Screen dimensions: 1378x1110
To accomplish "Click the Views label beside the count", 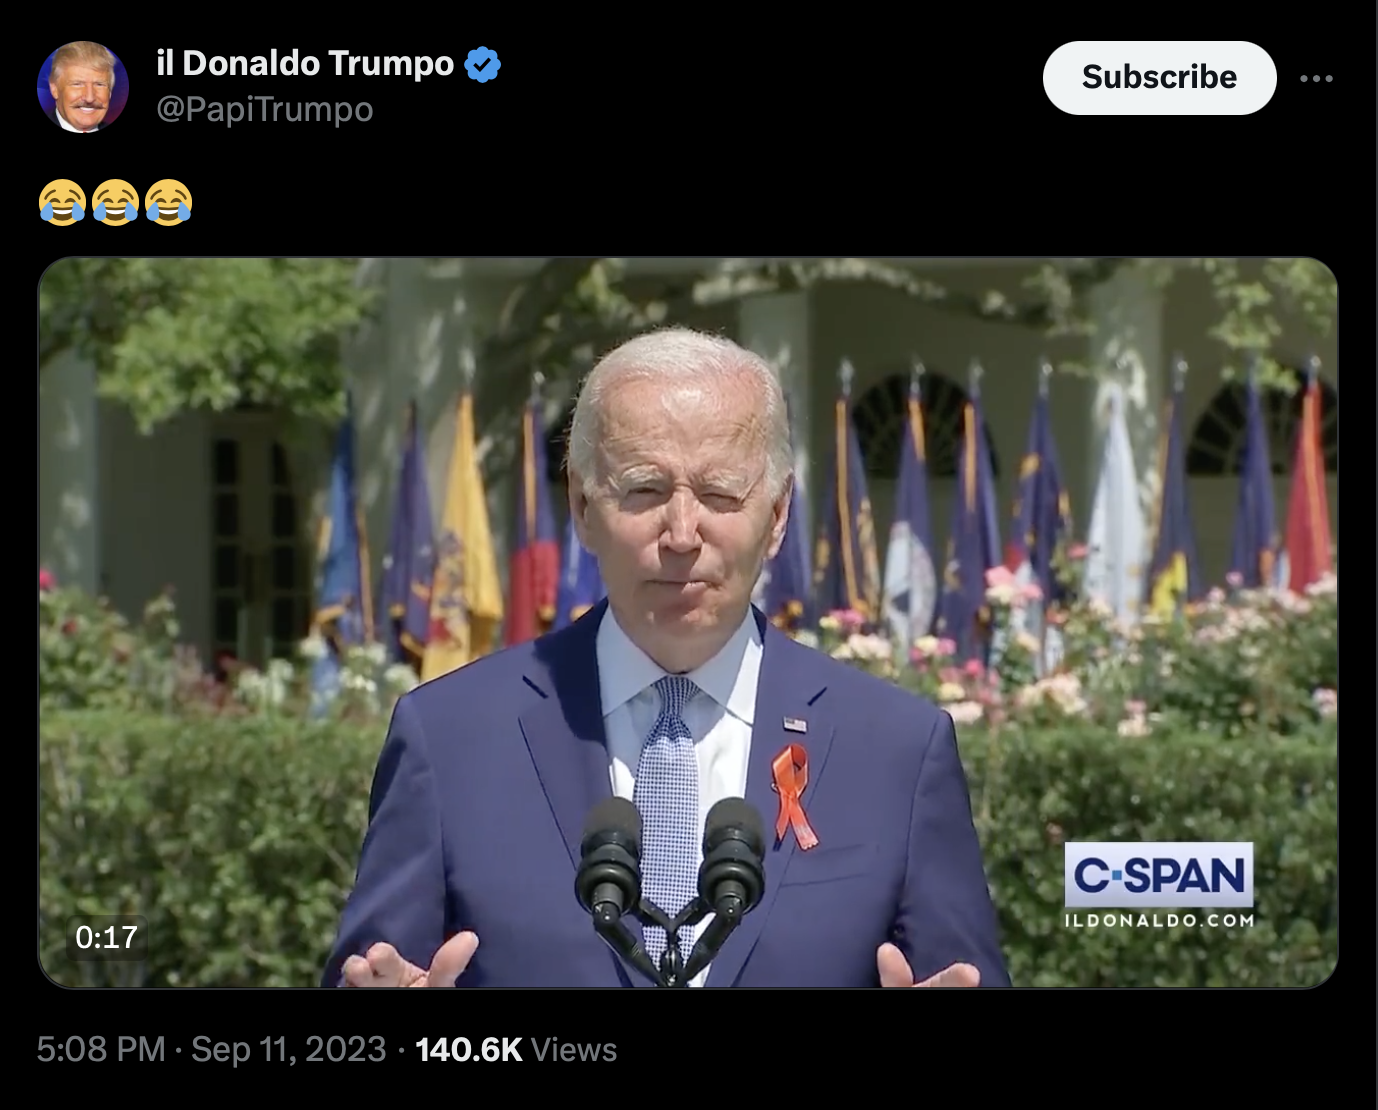I will tap(574, 1049).
